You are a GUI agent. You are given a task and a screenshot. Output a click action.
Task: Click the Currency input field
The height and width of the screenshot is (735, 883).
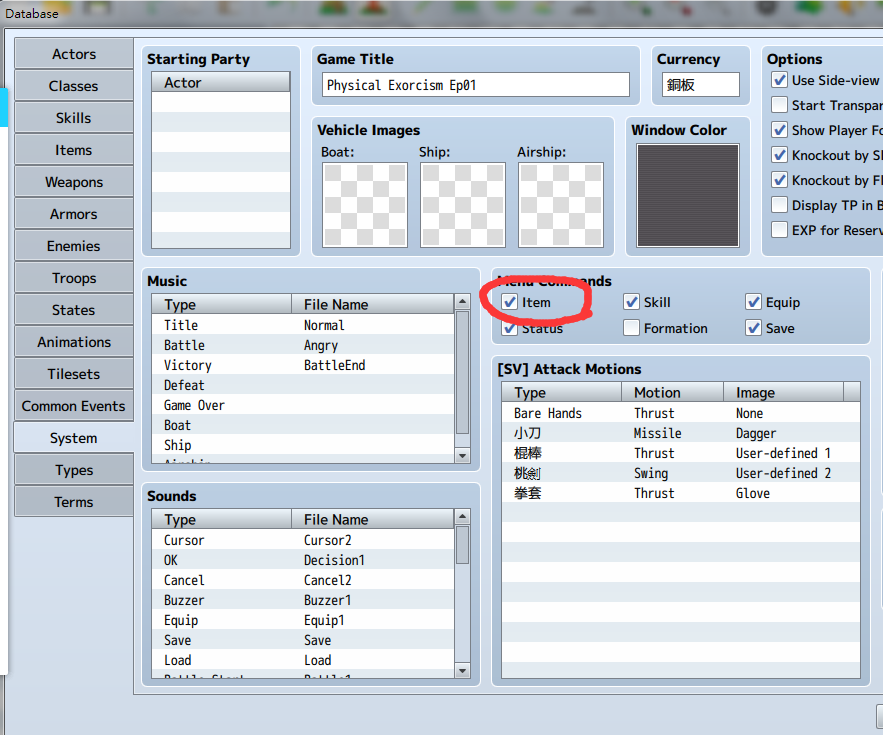[701, 85]
